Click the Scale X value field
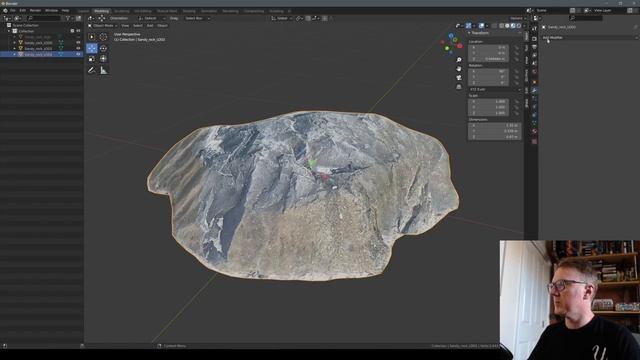Screen dimensions: 640x360 488,101
